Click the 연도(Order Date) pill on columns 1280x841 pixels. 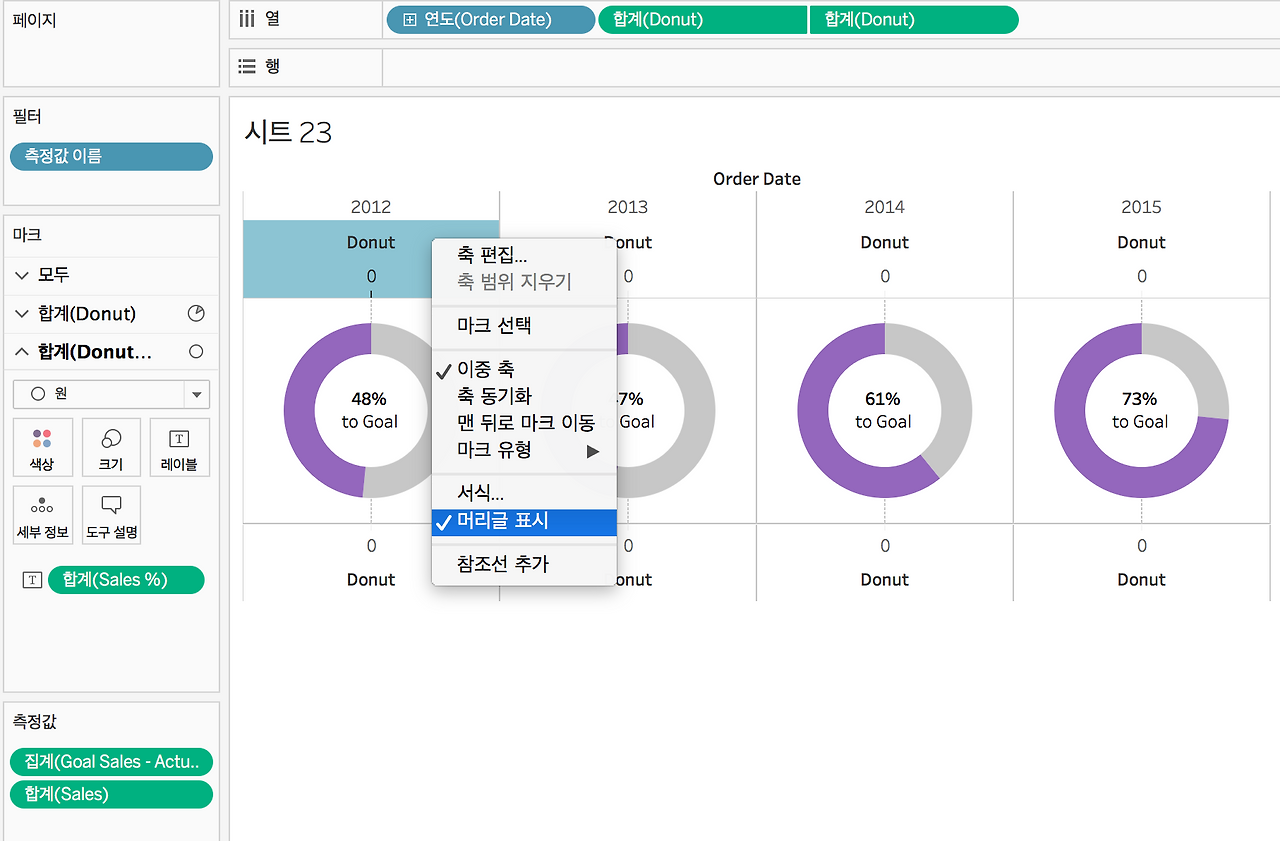point(491,20)
